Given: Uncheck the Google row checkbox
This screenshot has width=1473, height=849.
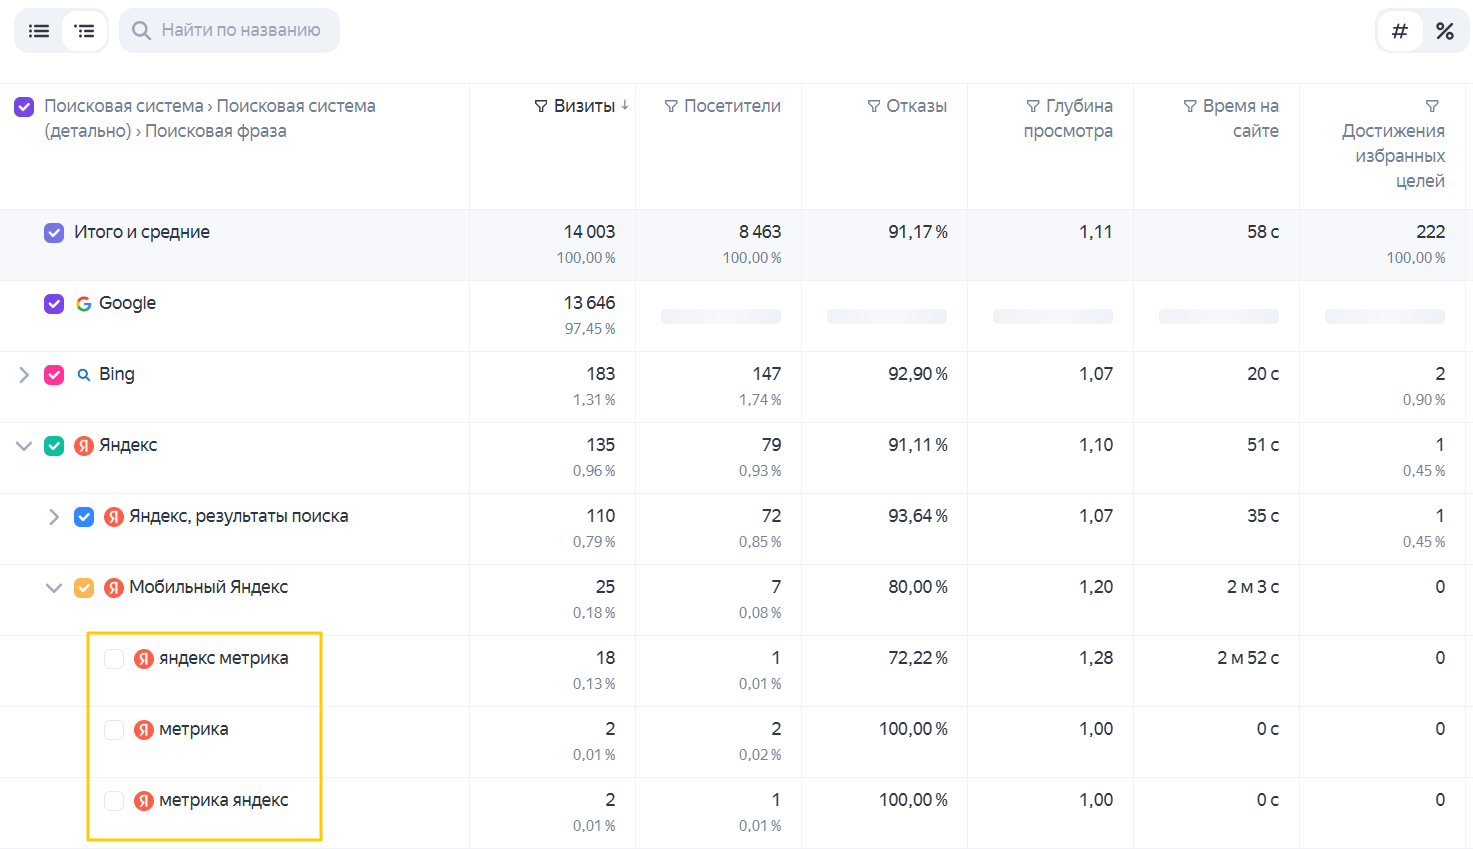Looking at the screenshot, I should tap(54, 304).
